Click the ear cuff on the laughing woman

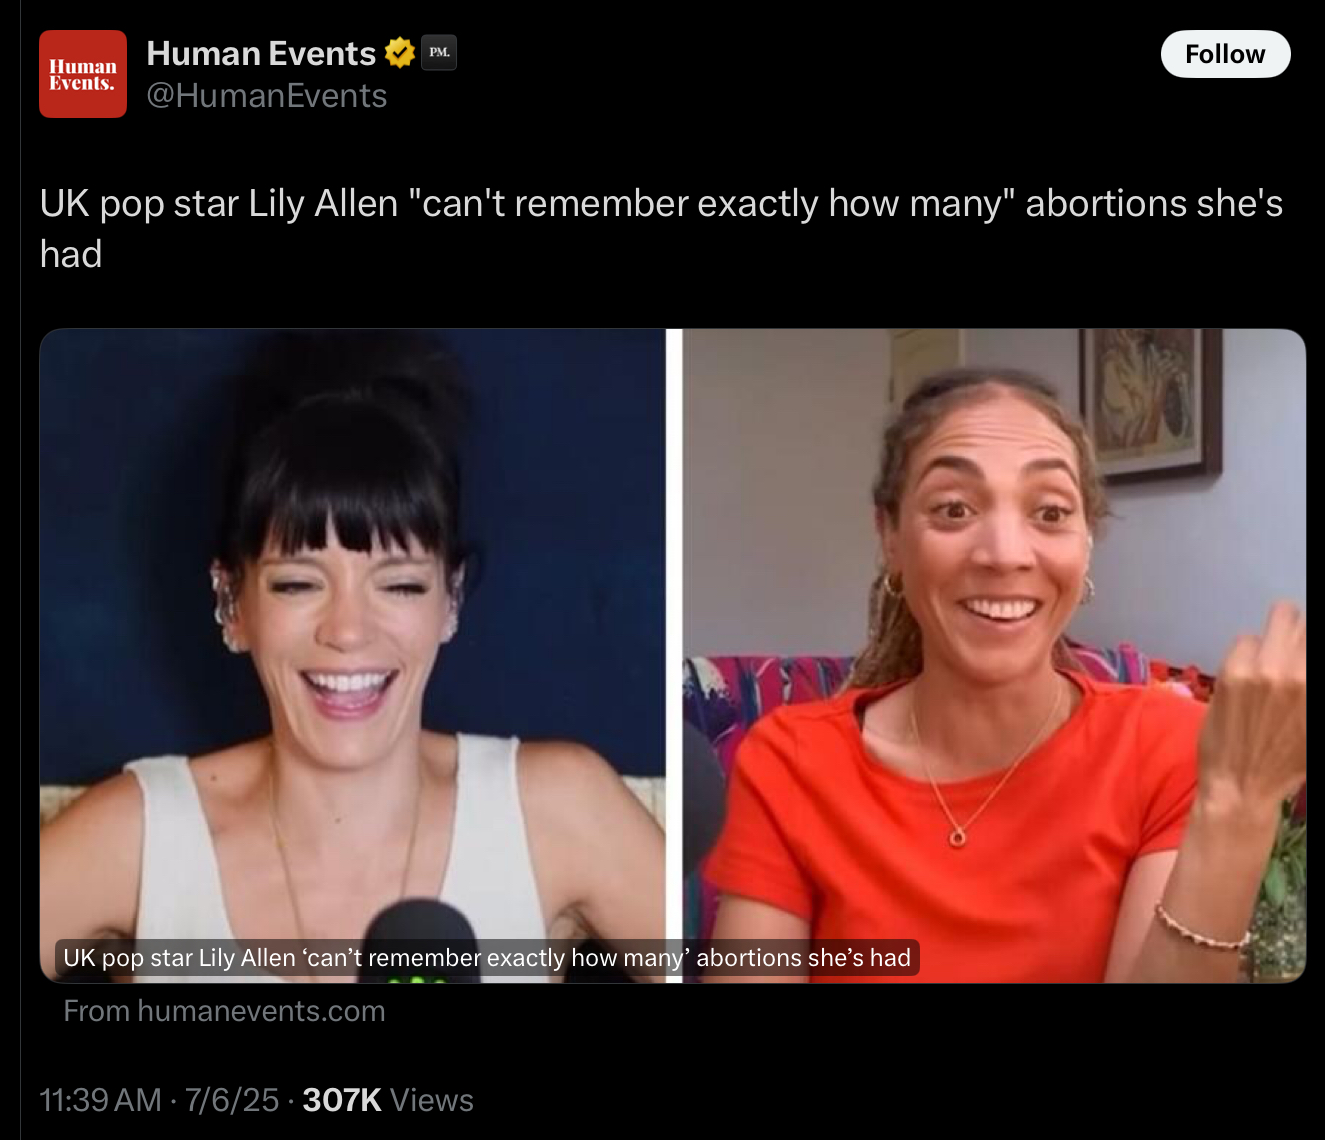pyautogui.click(x=226, y=606)
